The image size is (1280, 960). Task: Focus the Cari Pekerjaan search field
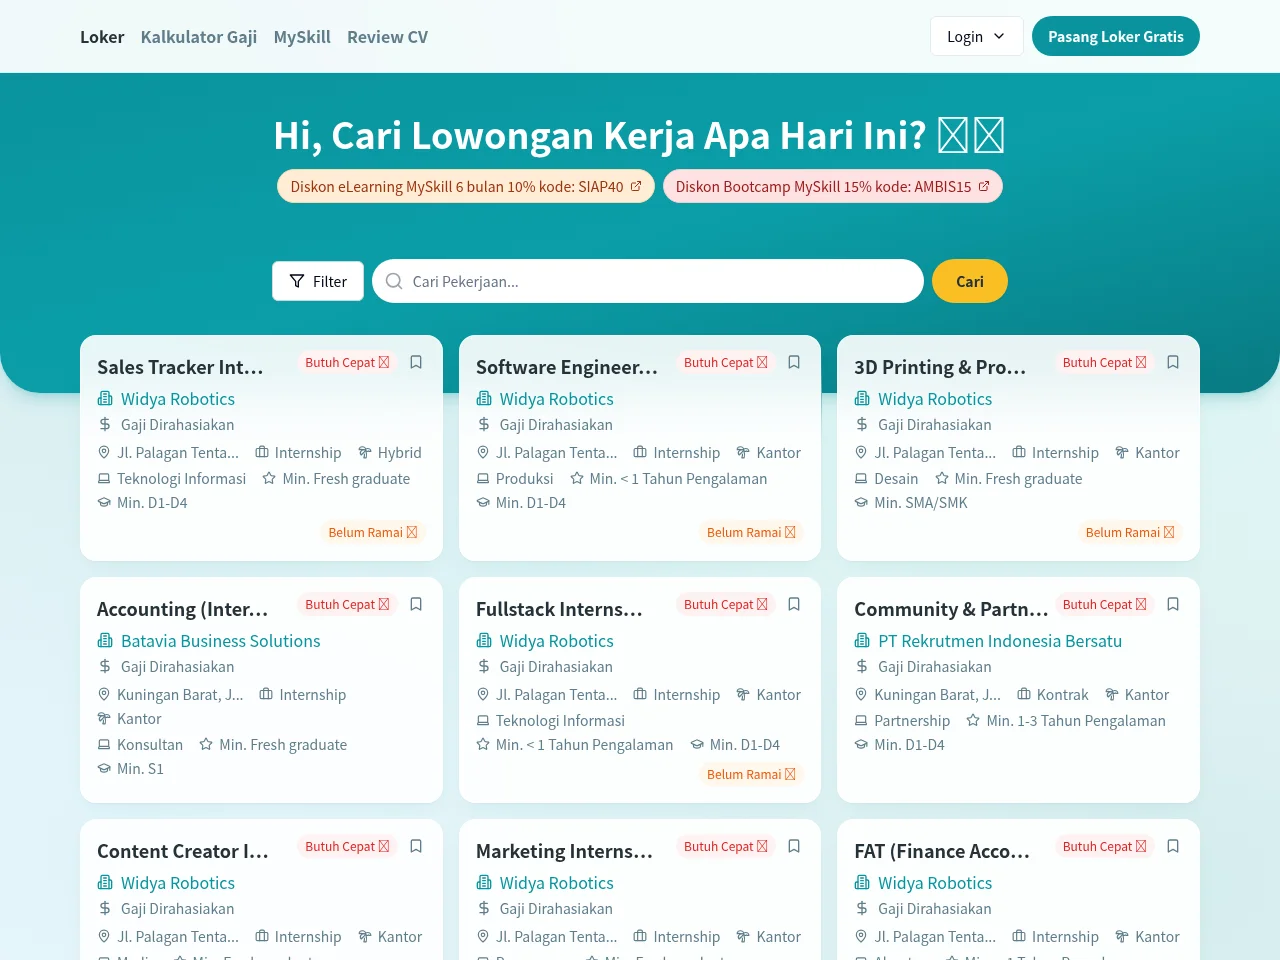tap(648, 281)
